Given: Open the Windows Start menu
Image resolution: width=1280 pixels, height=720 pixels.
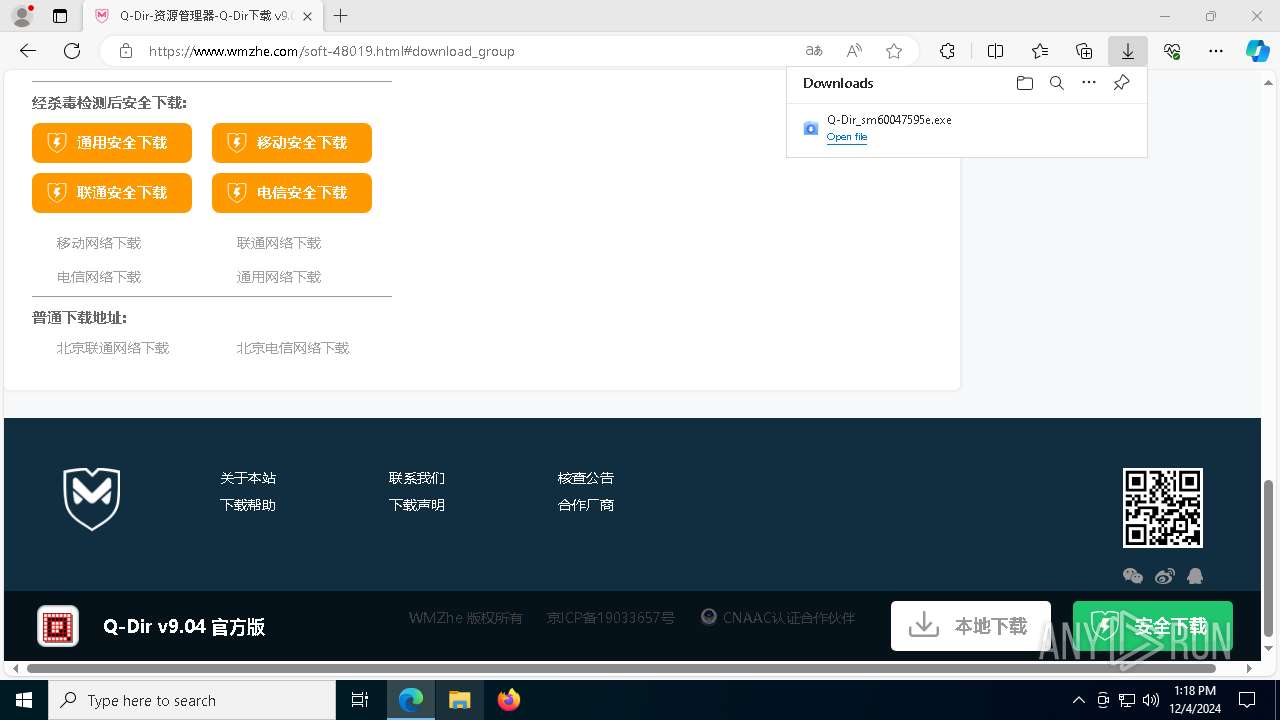Looking at the screenshot, I should [24, 700].
